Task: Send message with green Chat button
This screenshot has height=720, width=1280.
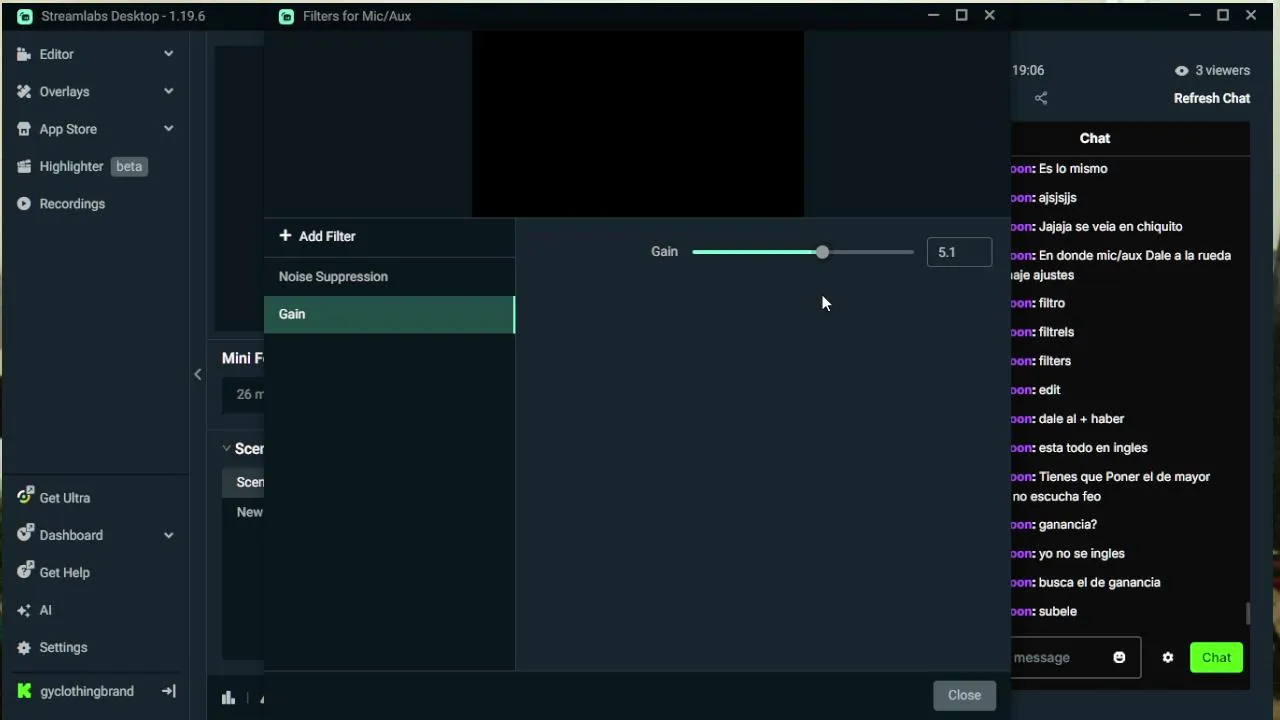Action: [x=1216, y=657]
